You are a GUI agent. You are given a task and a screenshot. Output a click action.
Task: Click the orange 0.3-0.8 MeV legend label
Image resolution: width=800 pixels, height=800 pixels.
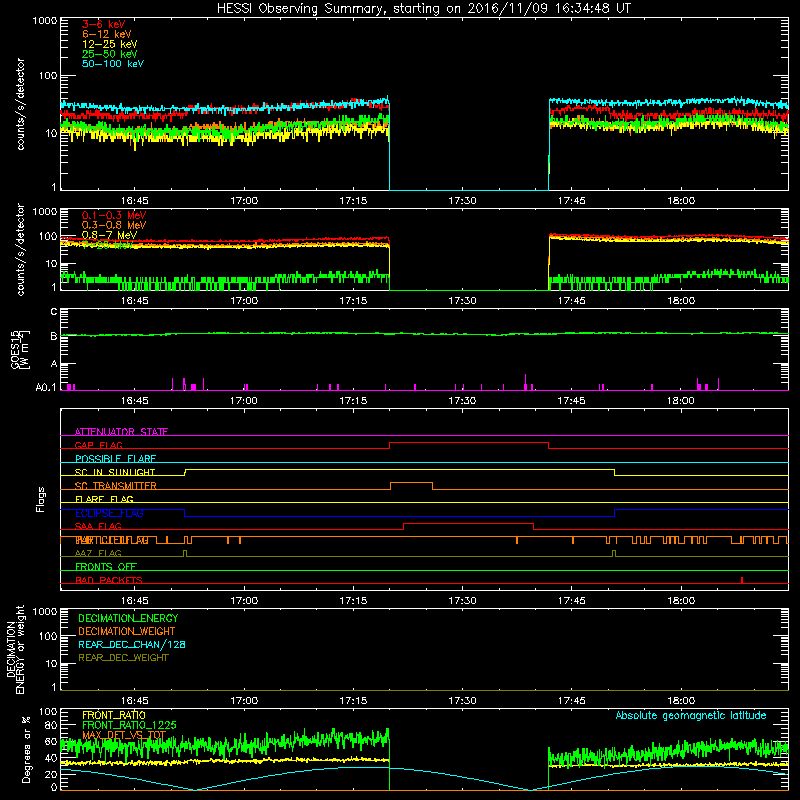(114, 225)
